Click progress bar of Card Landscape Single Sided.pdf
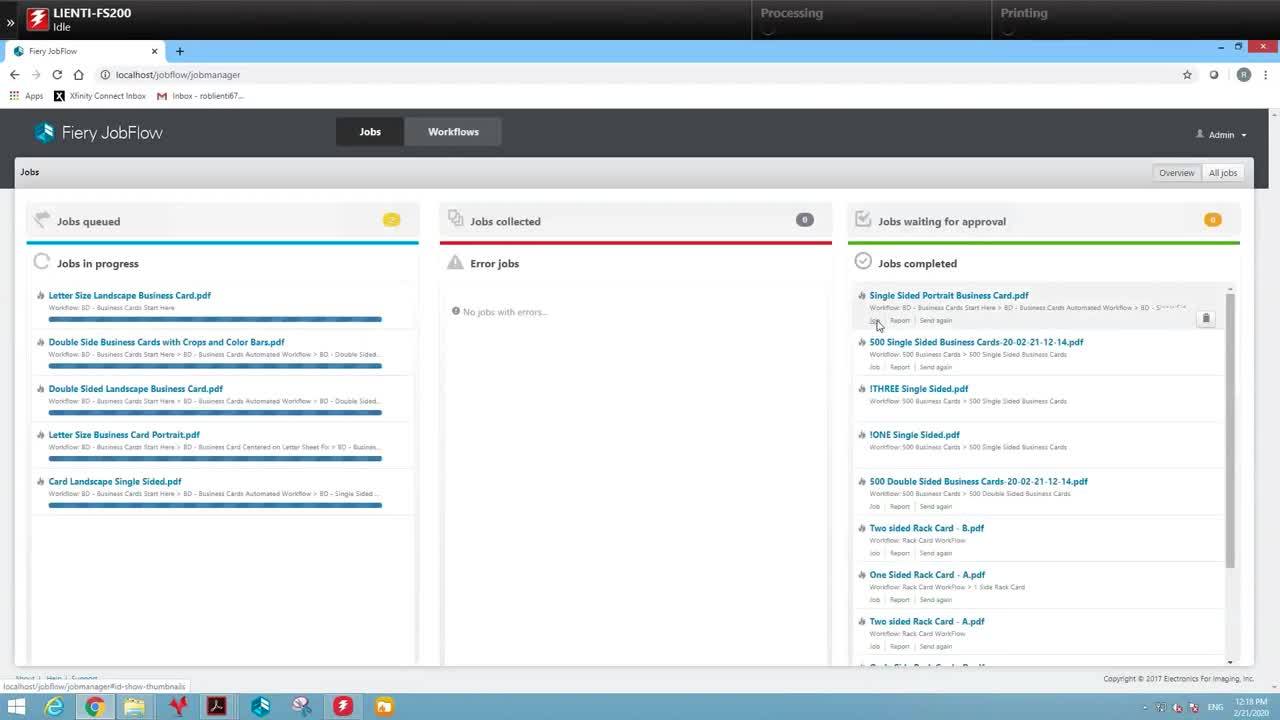 (215, 505)
